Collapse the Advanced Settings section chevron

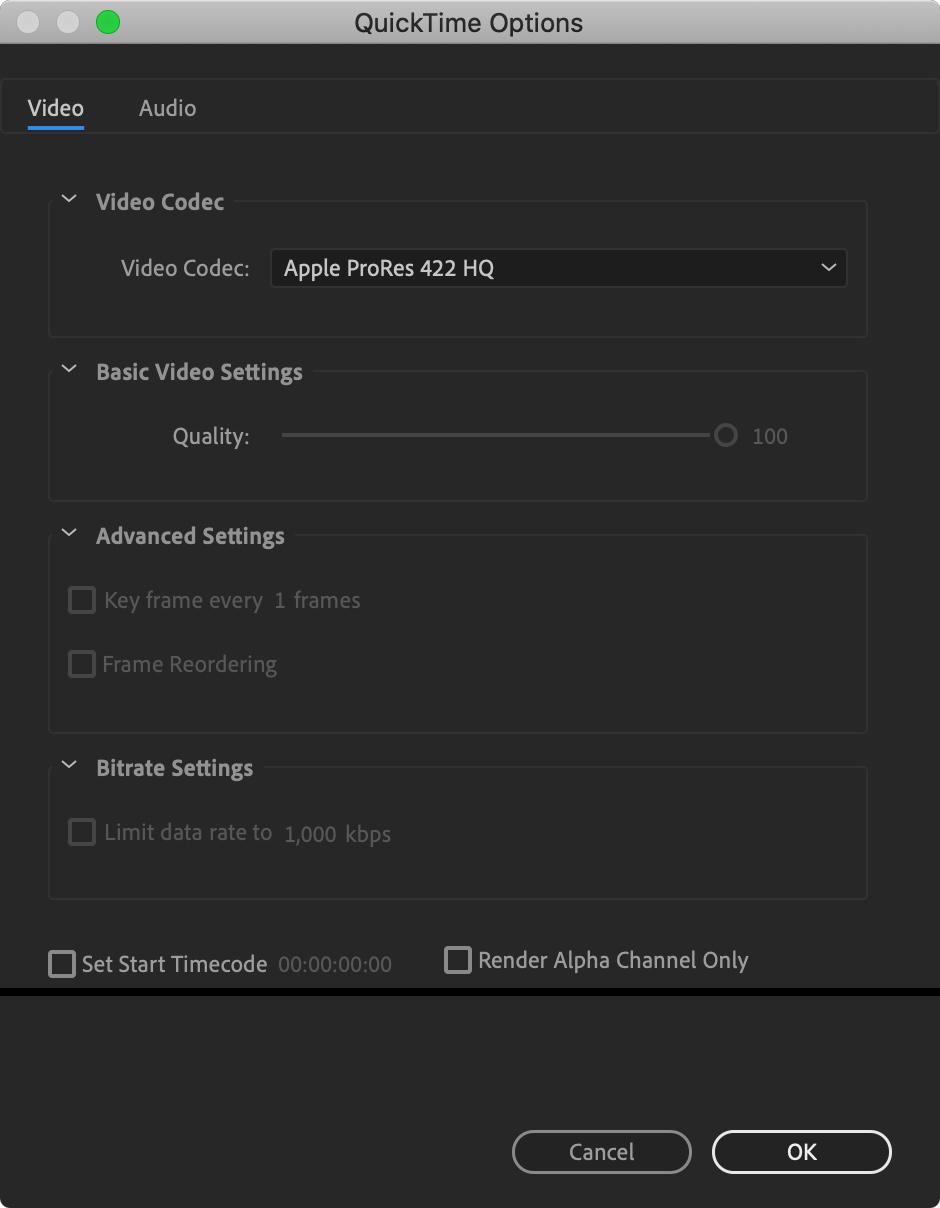[x=69, y=533]
